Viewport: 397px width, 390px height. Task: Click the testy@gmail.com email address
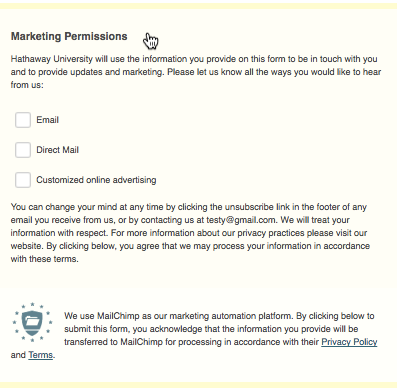(241, 220)
